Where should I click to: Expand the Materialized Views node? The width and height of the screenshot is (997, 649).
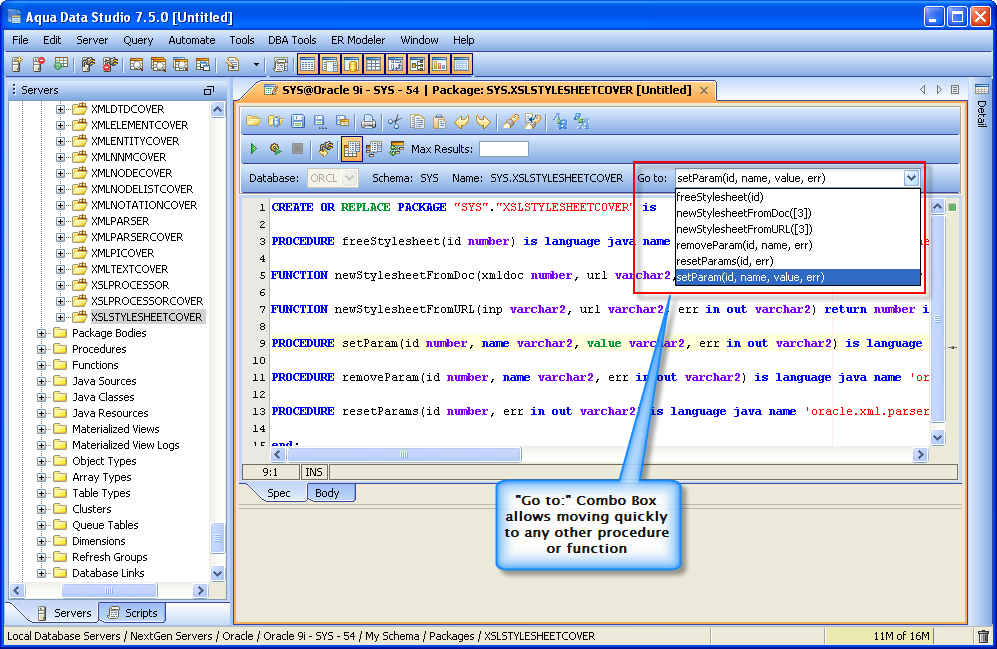(41, 429)
